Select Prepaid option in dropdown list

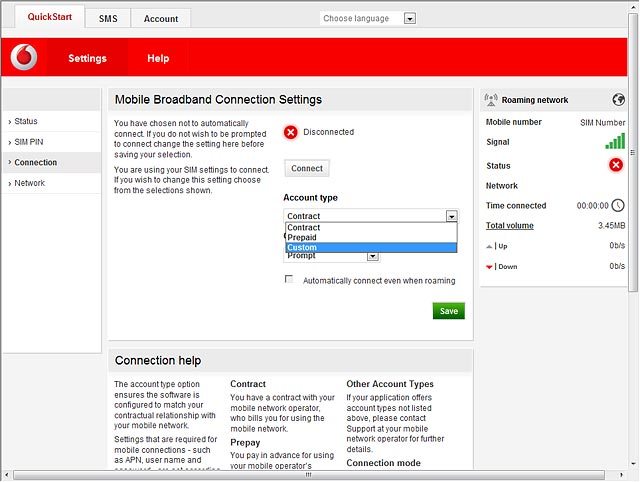(x=371, y=238)
